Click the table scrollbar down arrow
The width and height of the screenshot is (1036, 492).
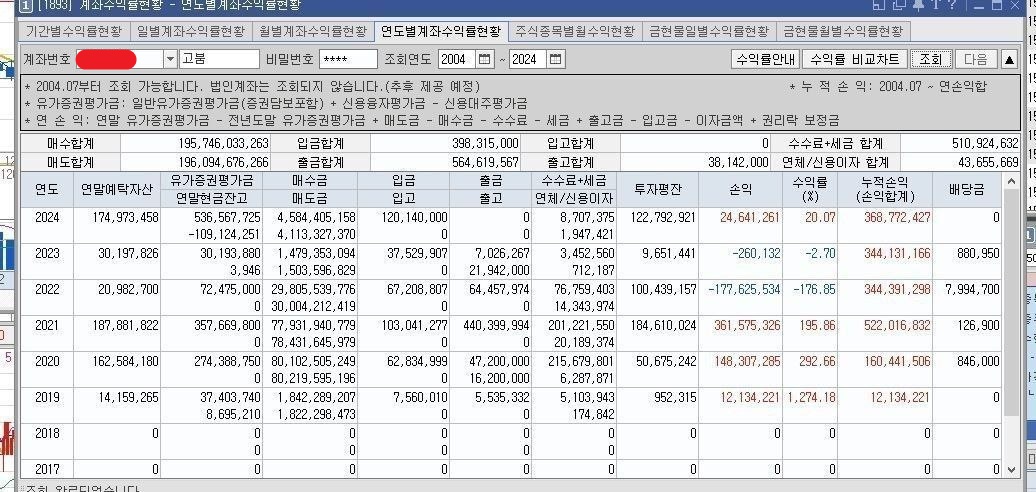[1012, 470]
